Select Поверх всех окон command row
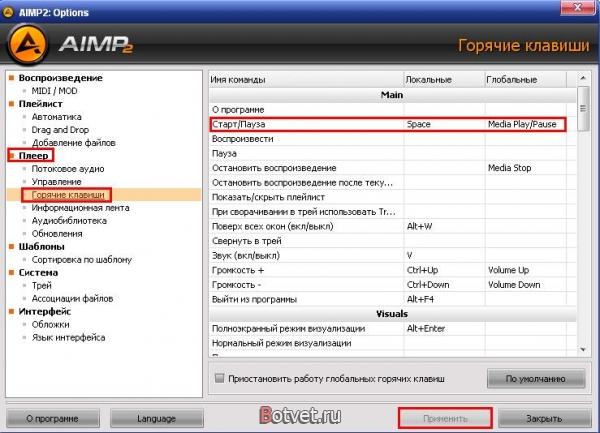 tap(393, 226)
